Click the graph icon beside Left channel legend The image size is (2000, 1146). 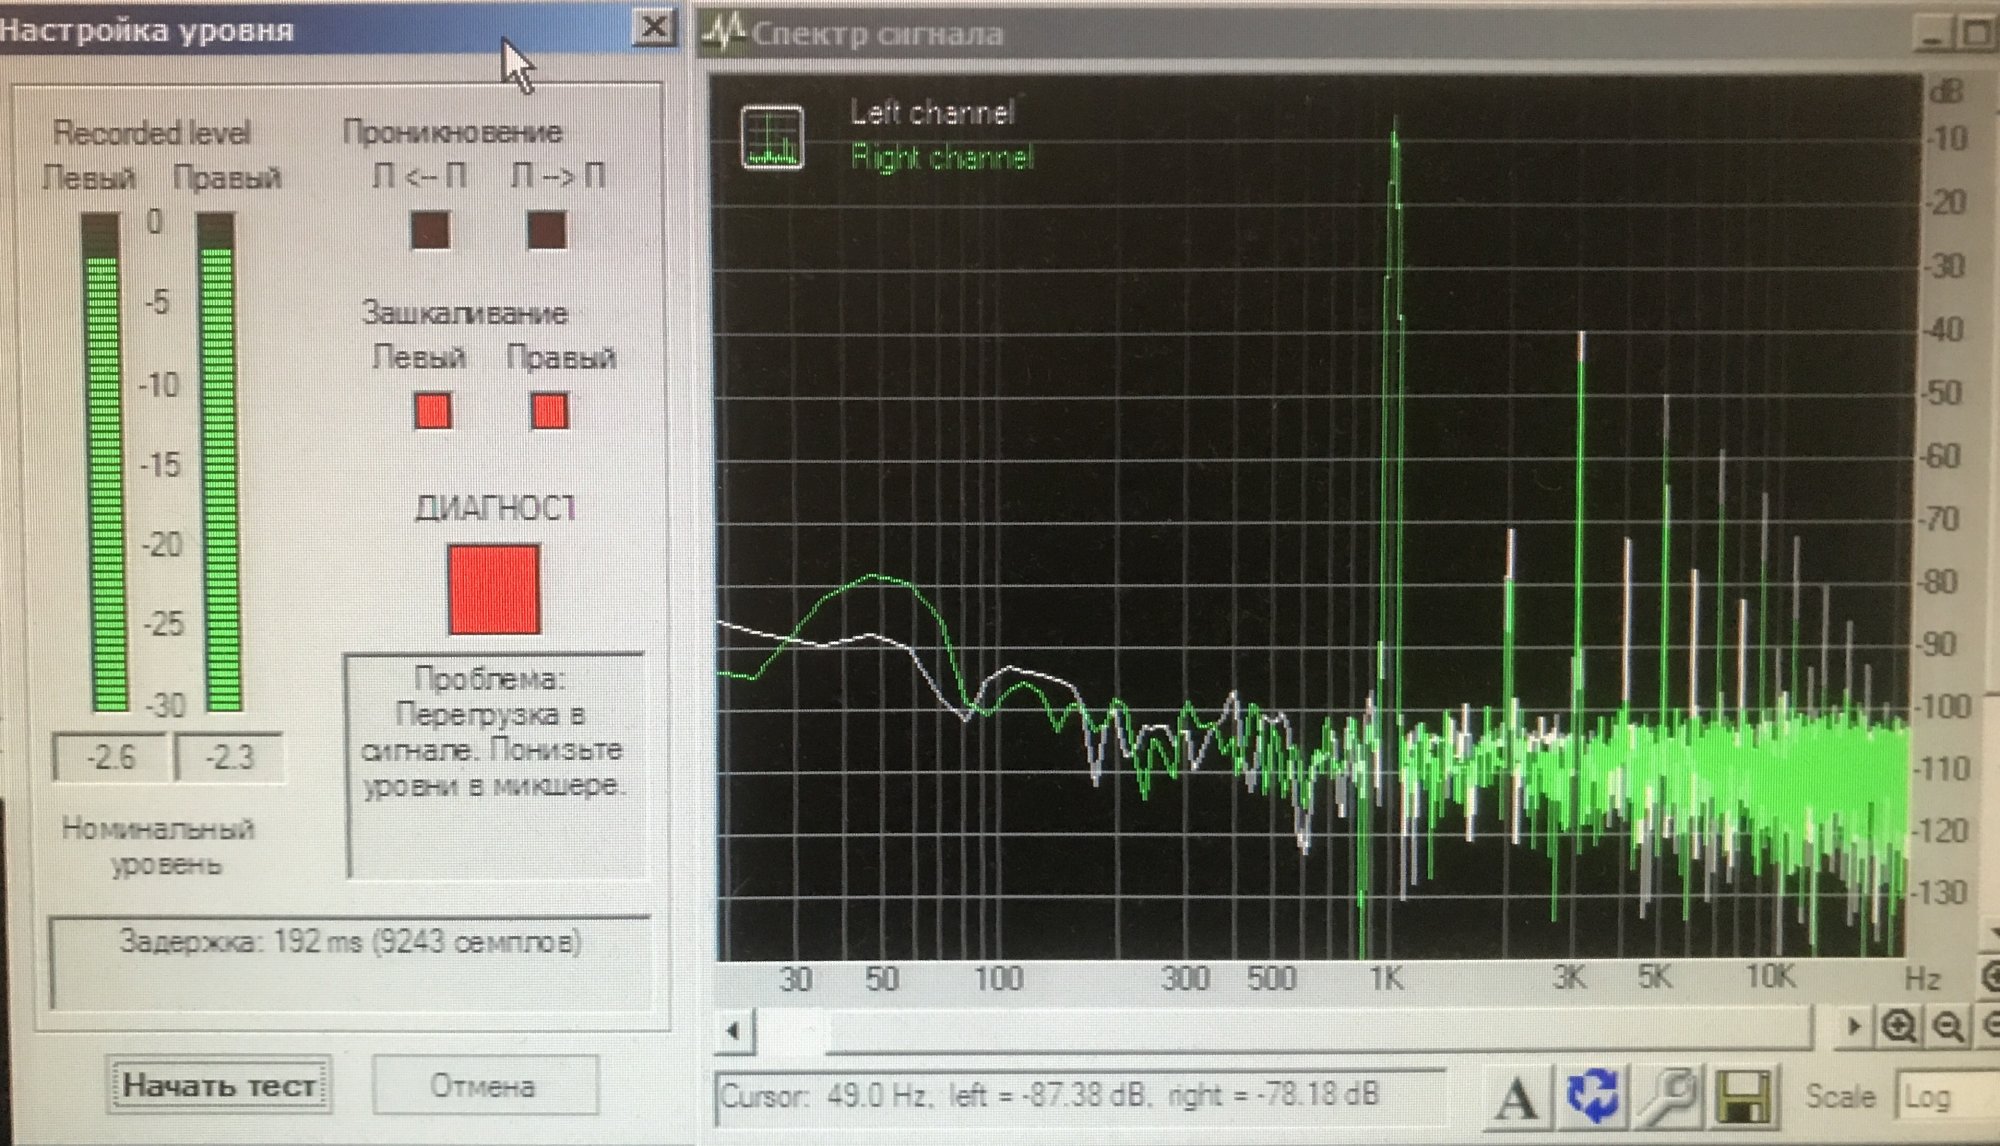pos(772,137)
